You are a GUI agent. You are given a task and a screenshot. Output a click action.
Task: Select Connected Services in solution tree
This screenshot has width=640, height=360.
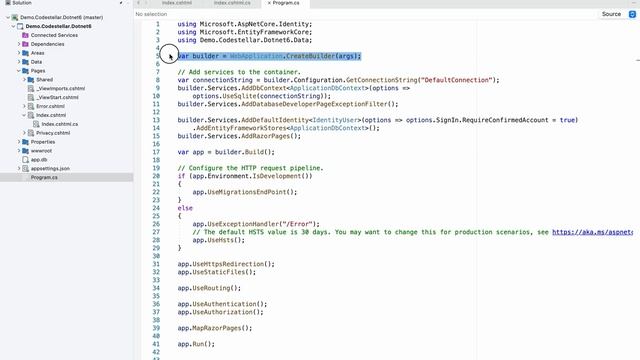click(x=54, y=36)
